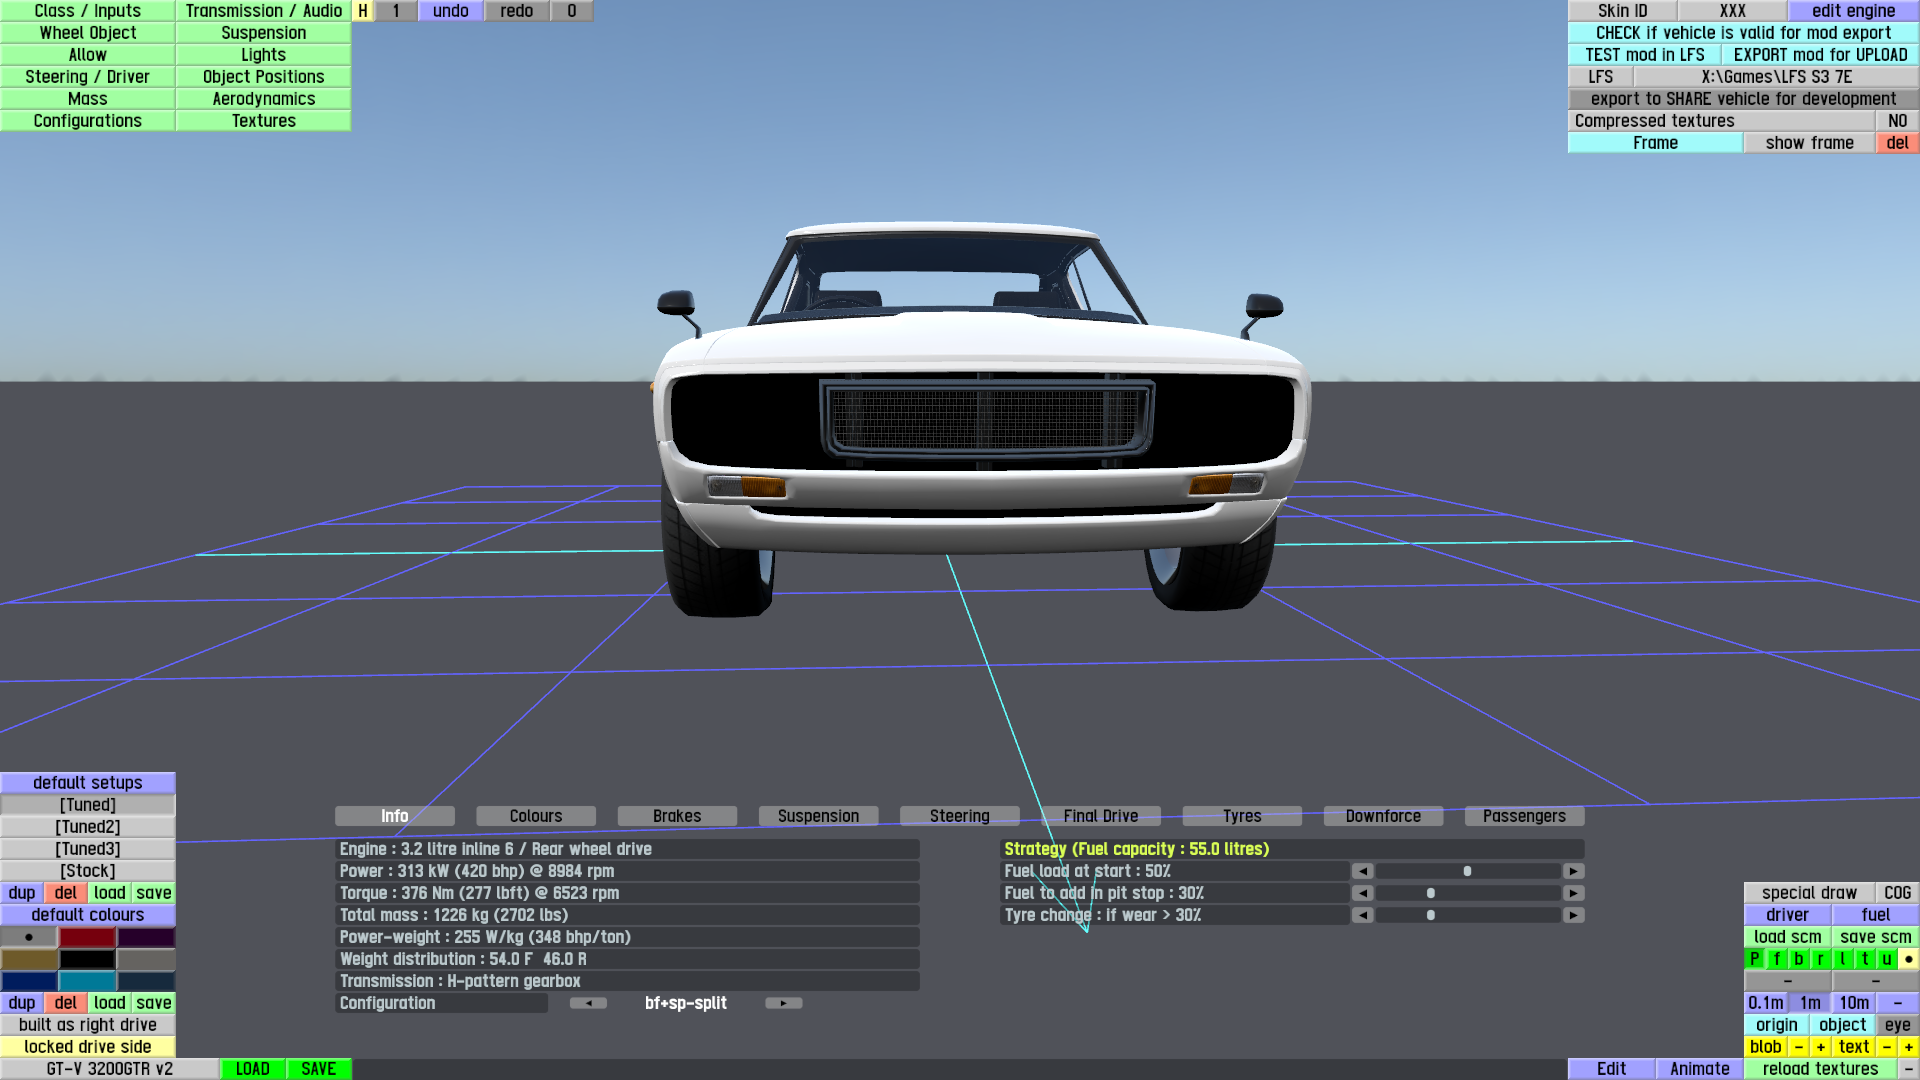Switch to previous Configuration with left arrow
Image resolution: width=1920 pixels, height=1080 pixels.
tap(588, 1003)
